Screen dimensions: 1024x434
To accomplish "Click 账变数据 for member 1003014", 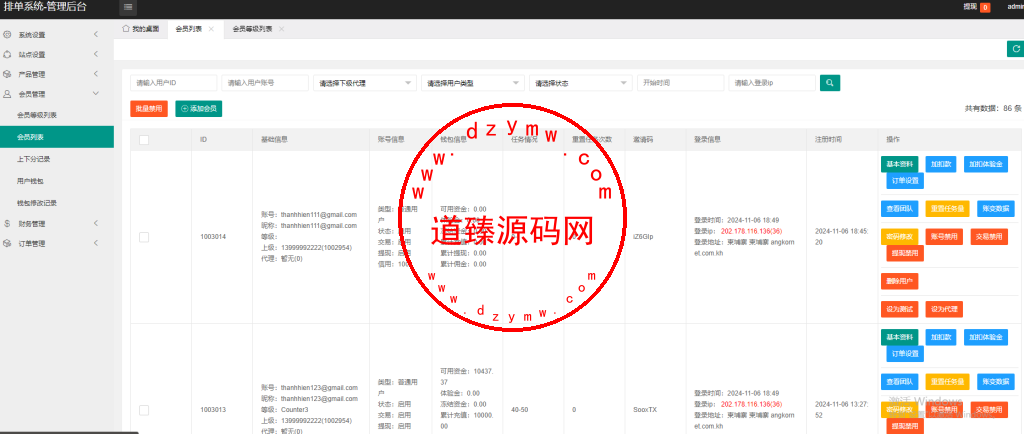I will 996,209.
